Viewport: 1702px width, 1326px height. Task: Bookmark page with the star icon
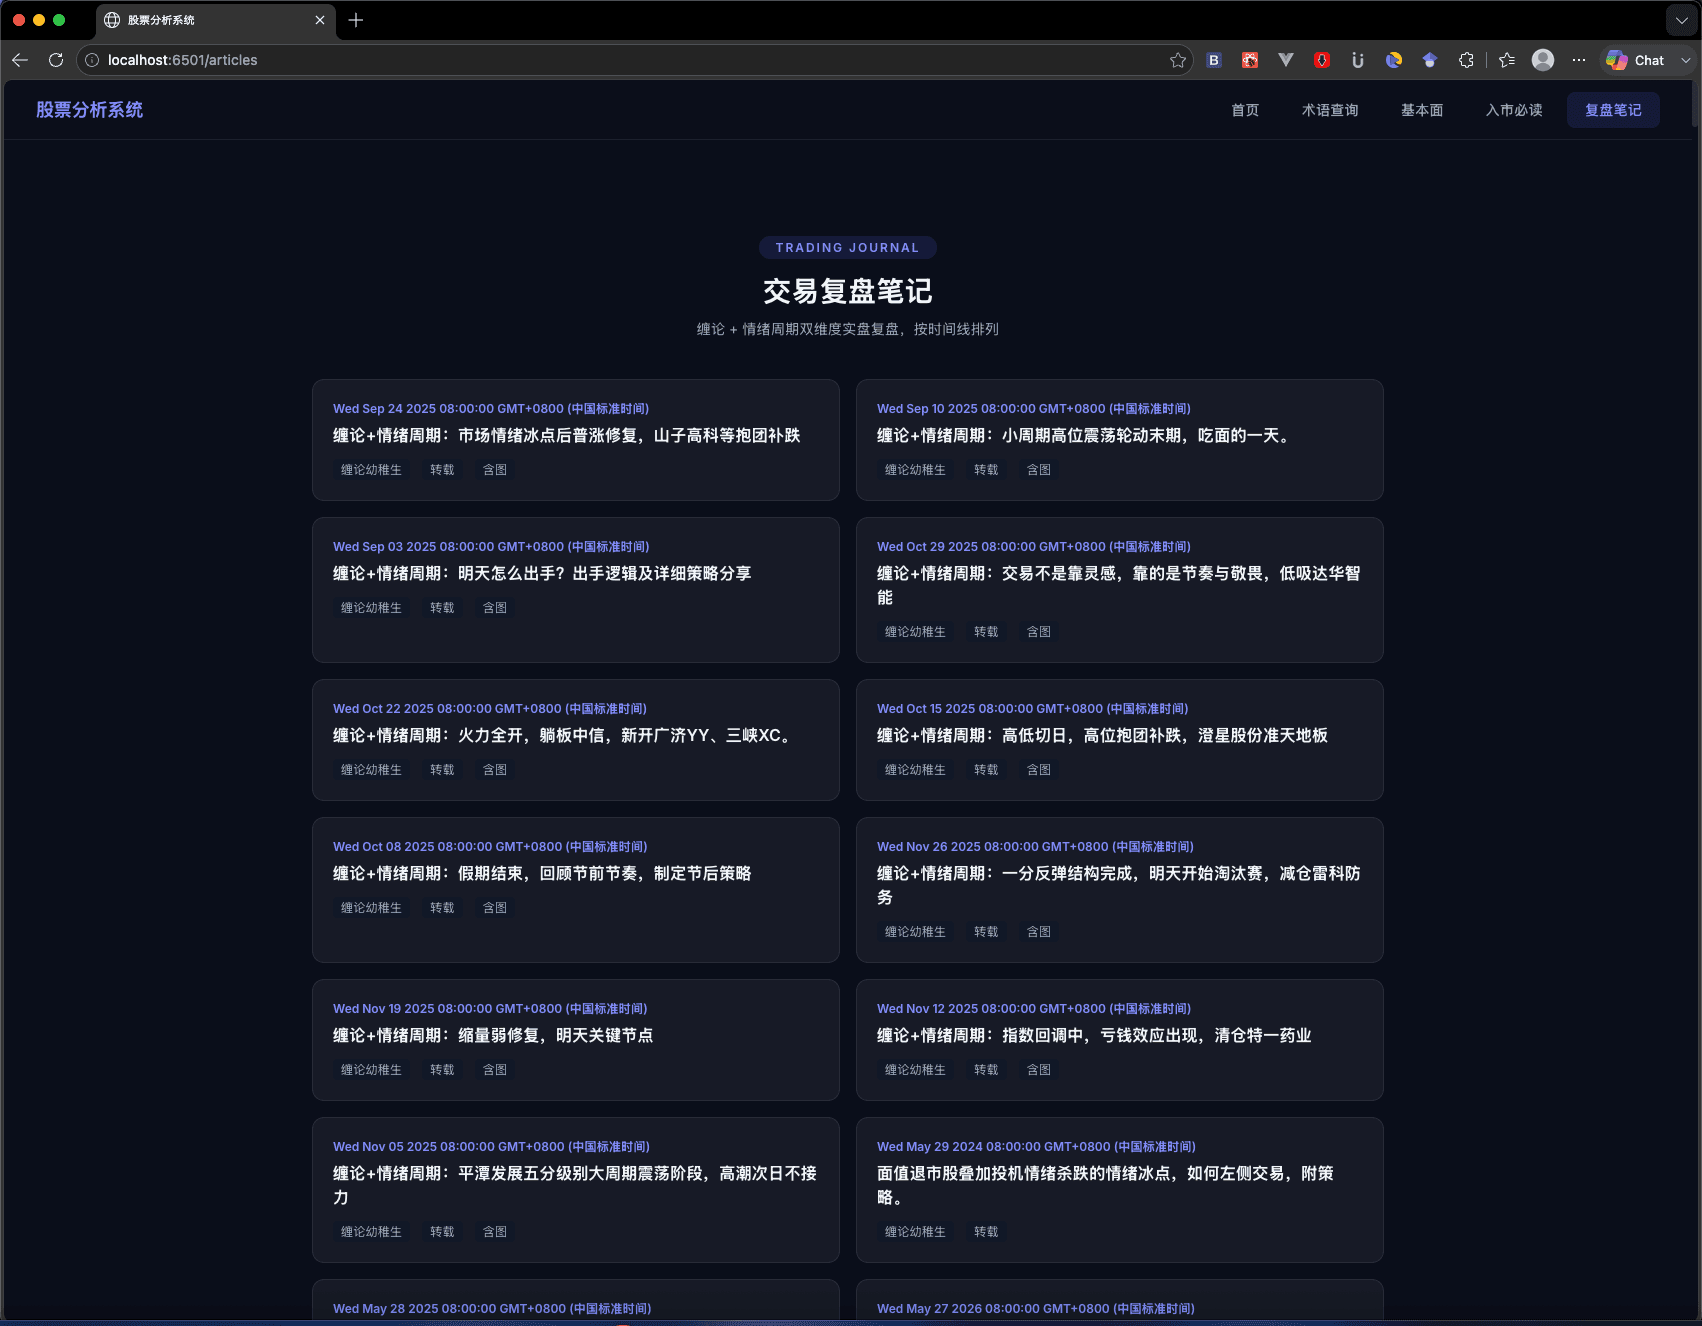[x=1178, y=60]
